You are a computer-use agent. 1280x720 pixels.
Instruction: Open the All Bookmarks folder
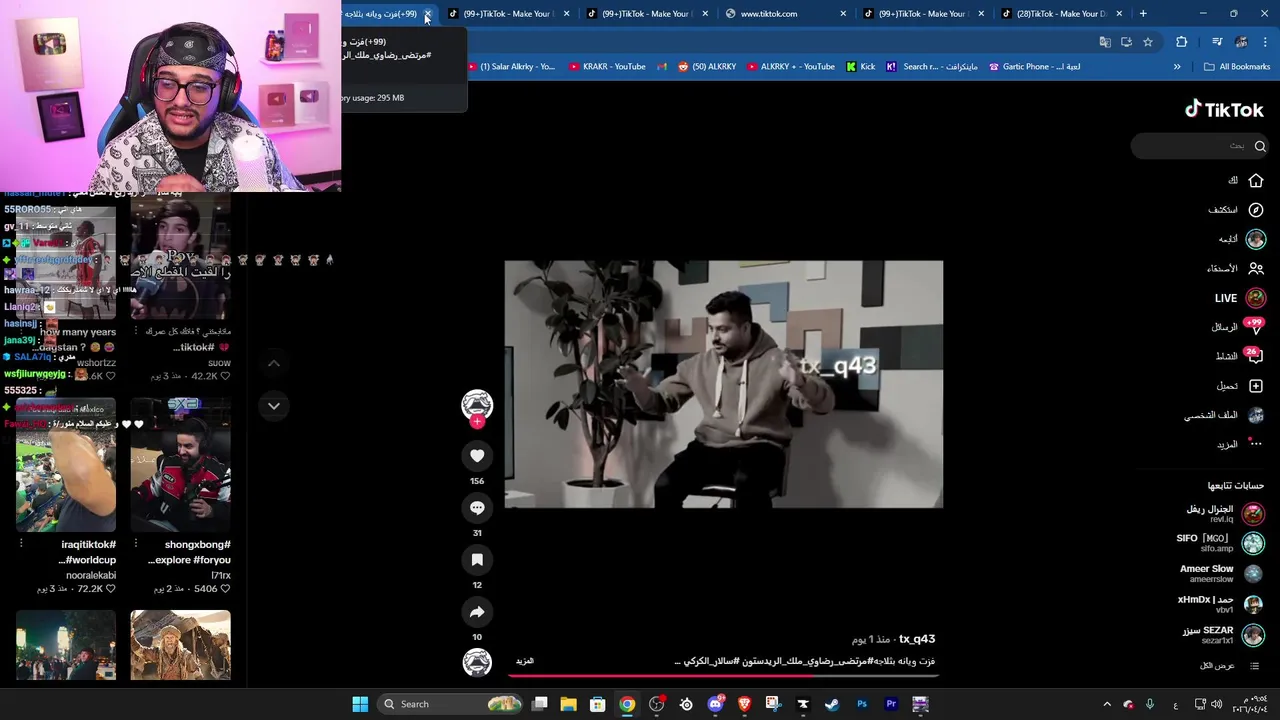coord(1237,67)
